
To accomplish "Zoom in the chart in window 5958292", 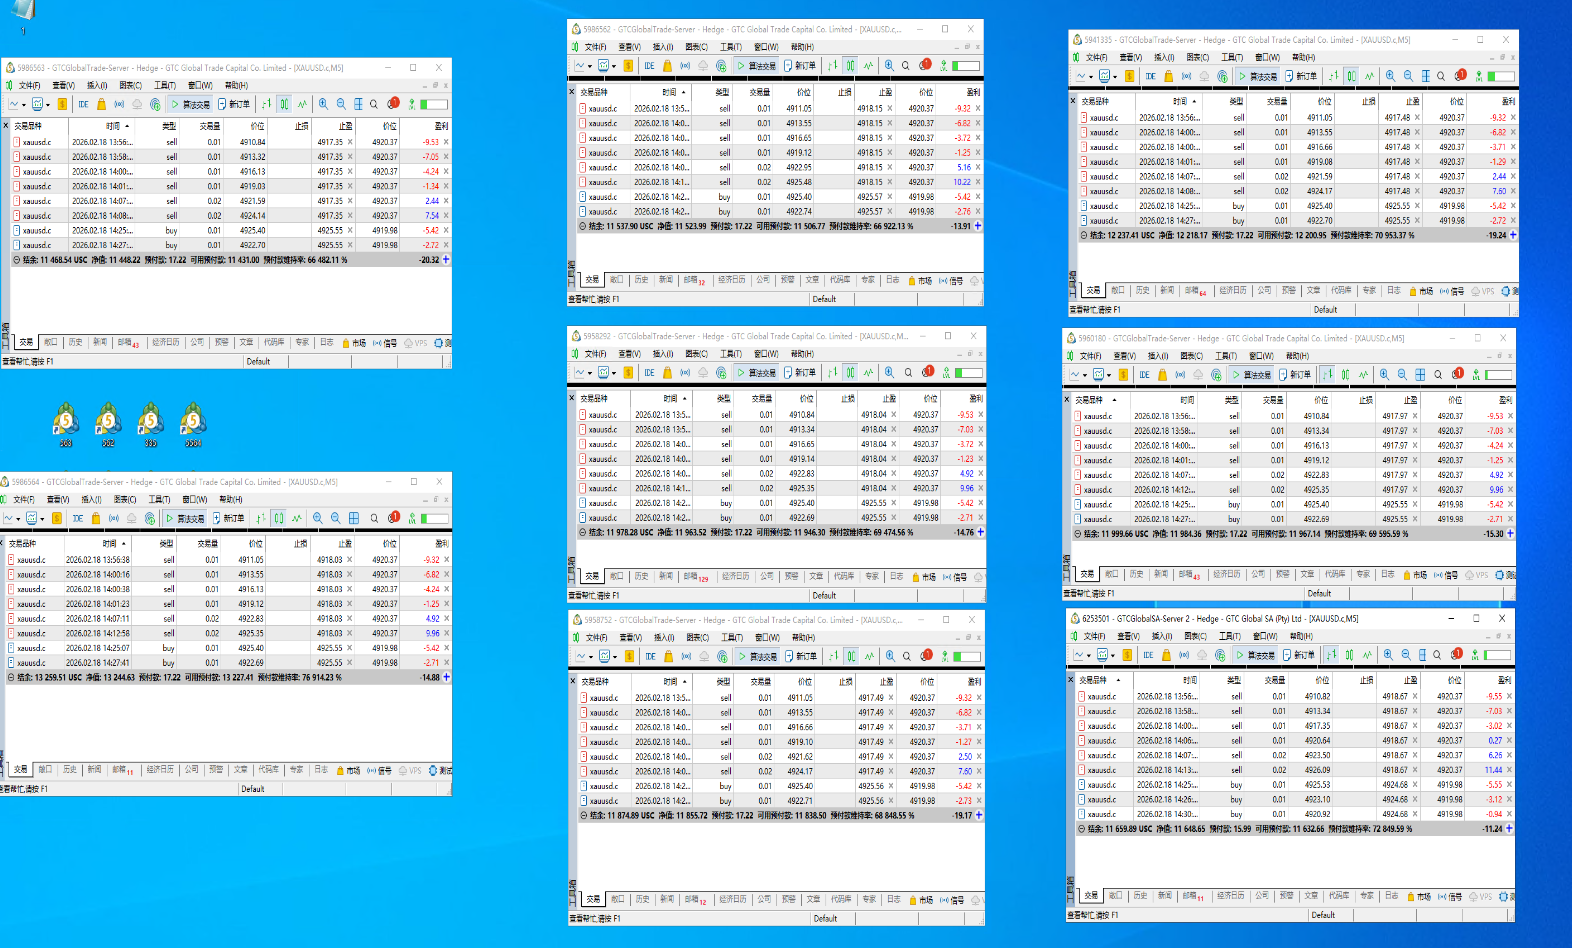I will point(889,373).
